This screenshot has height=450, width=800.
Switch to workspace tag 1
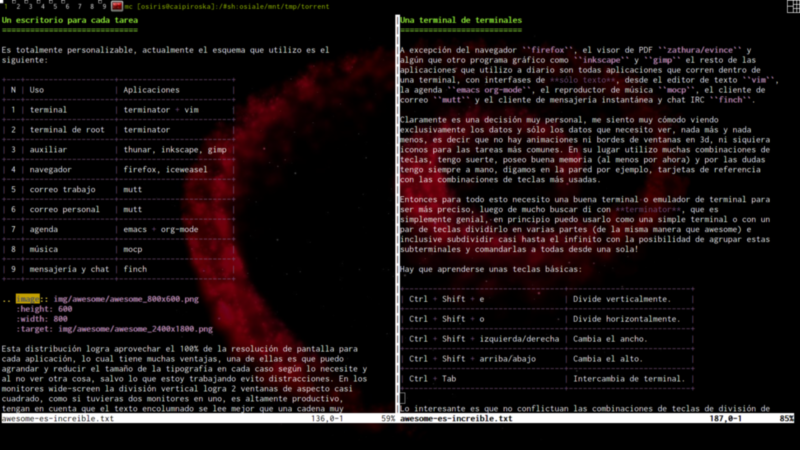click(x=5, y=6)
